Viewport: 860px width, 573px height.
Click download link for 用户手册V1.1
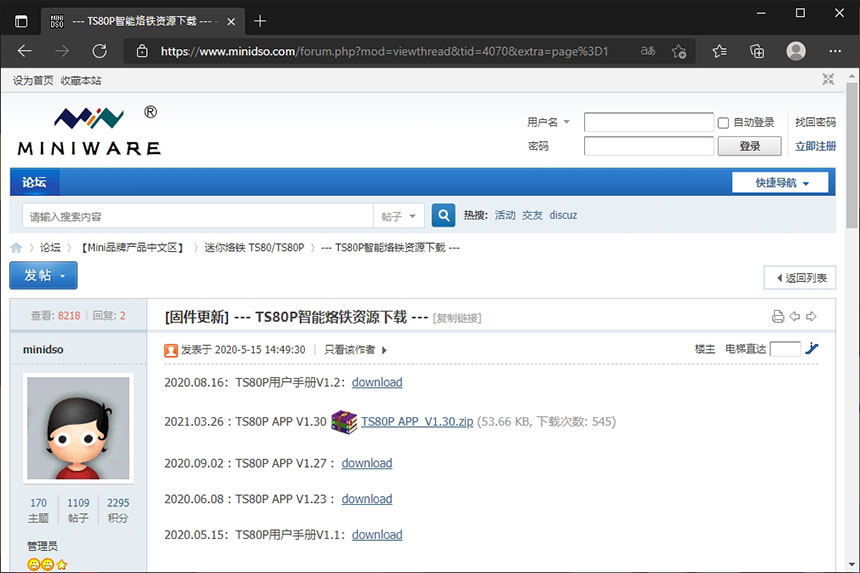tap(377, 535)
